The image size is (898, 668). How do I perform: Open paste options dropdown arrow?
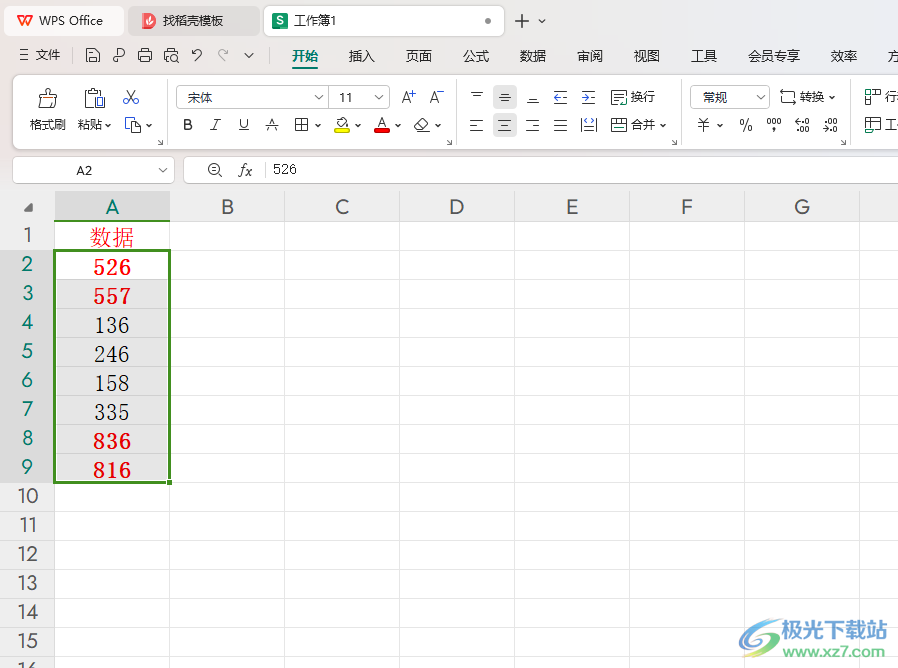pos(108,125)
